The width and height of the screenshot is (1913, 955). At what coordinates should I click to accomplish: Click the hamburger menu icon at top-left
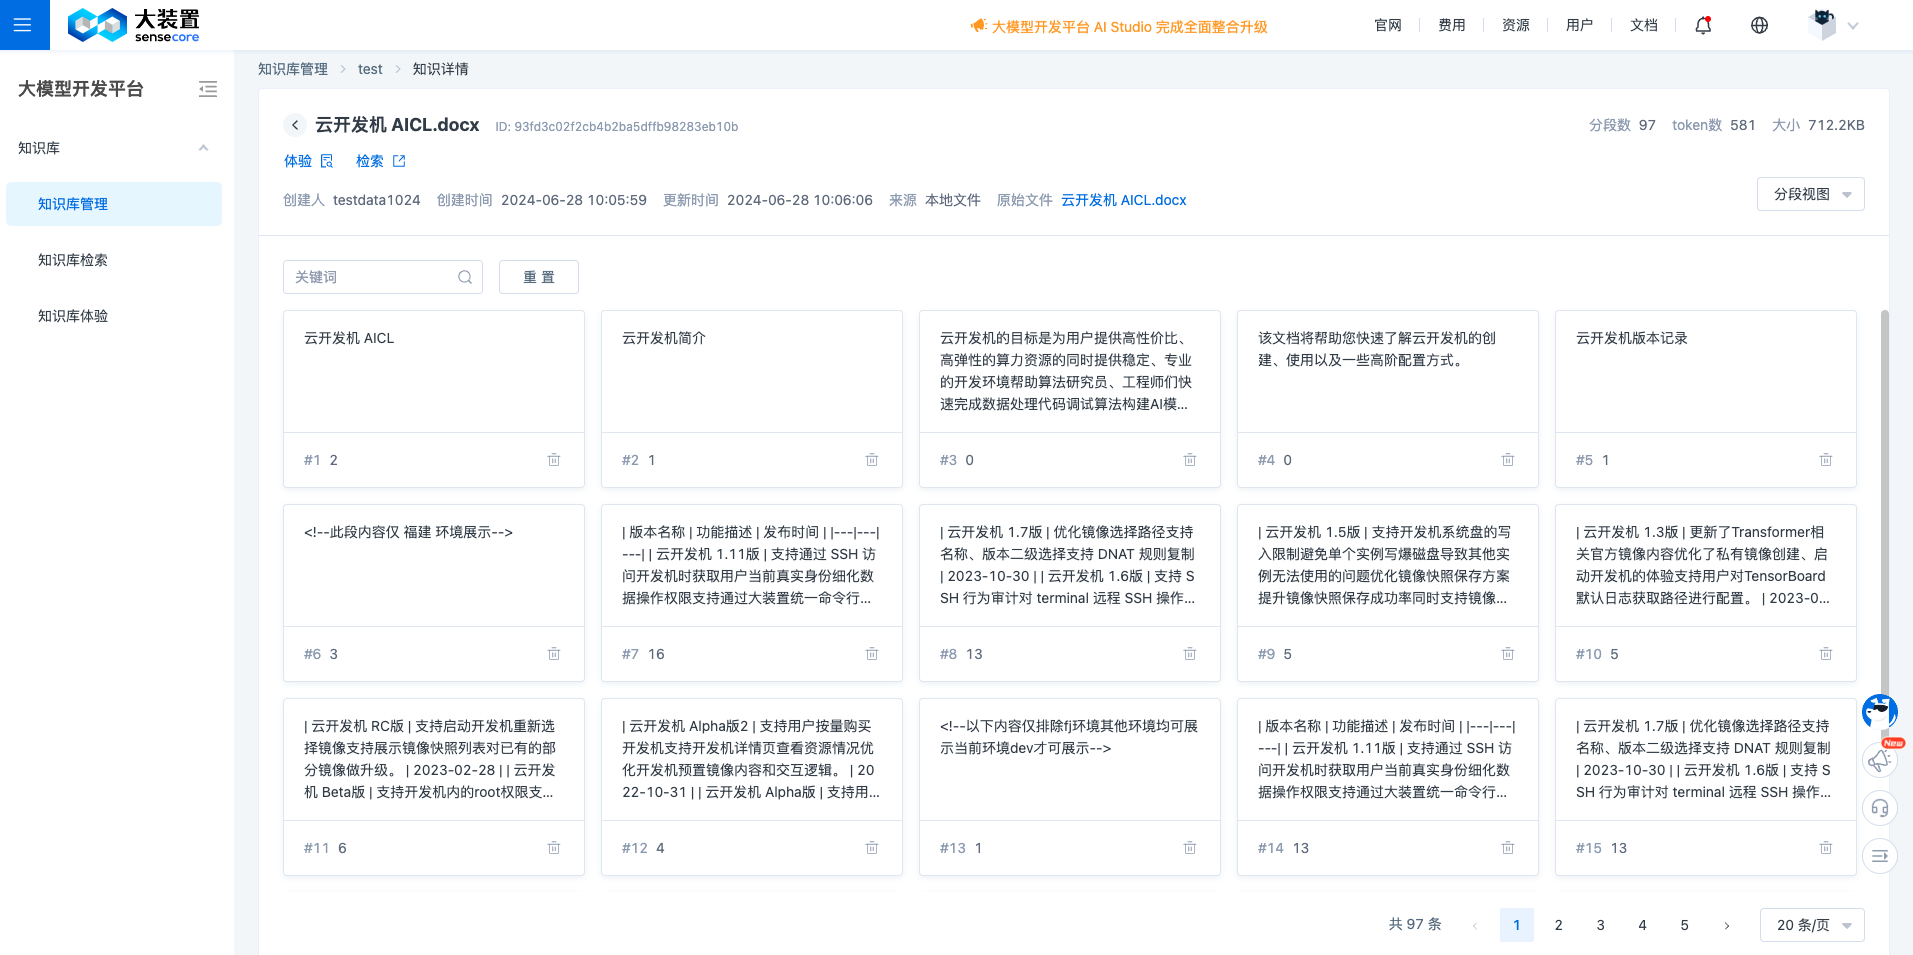24,24
